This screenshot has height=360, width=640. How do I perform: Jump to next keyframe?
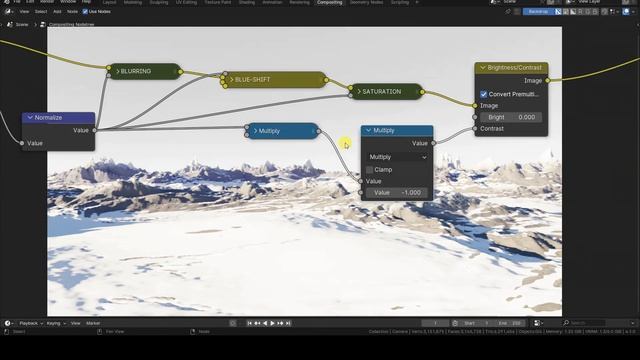(280, 323)
